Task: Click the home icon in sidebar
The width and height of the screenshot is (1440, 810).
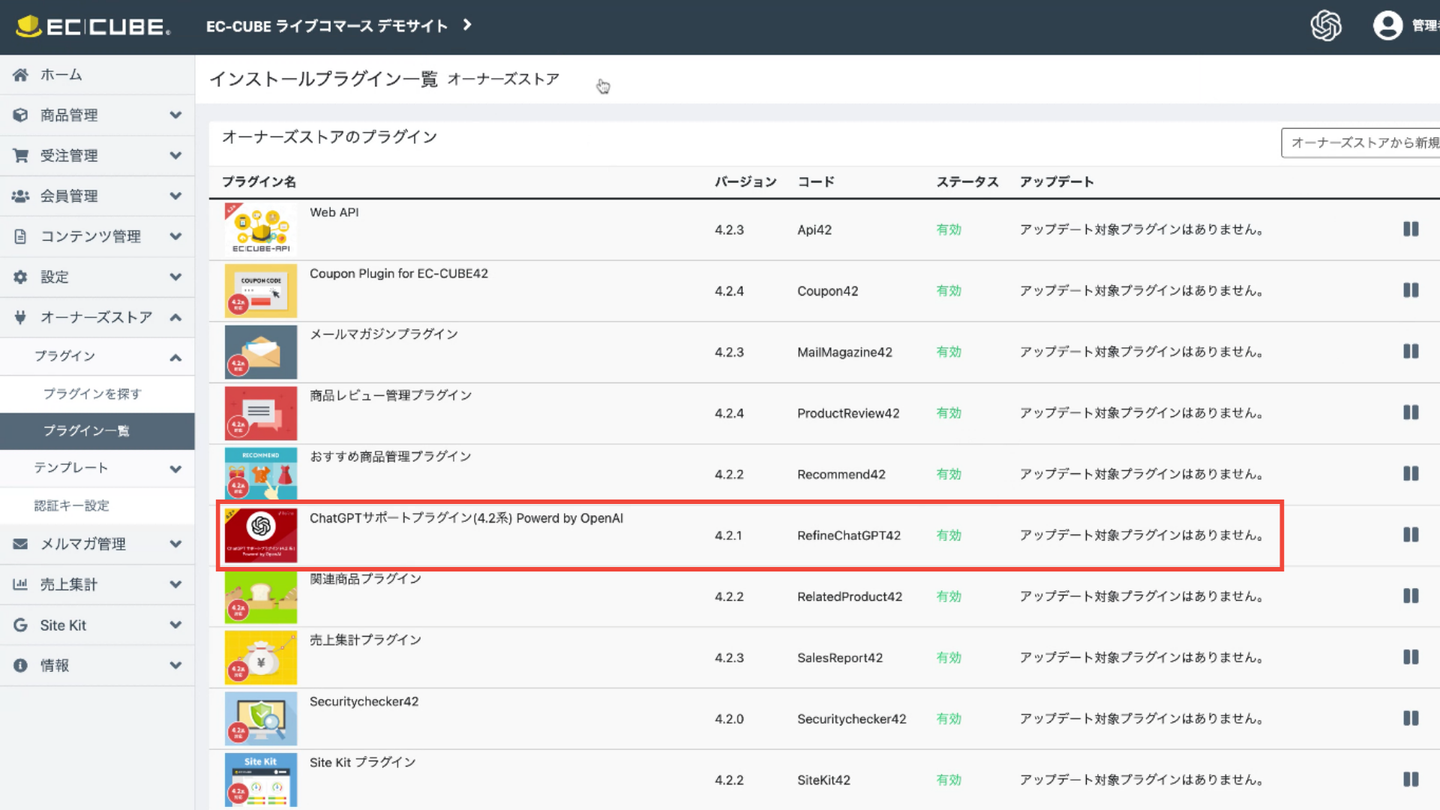Action: click(x=20, y=75)
